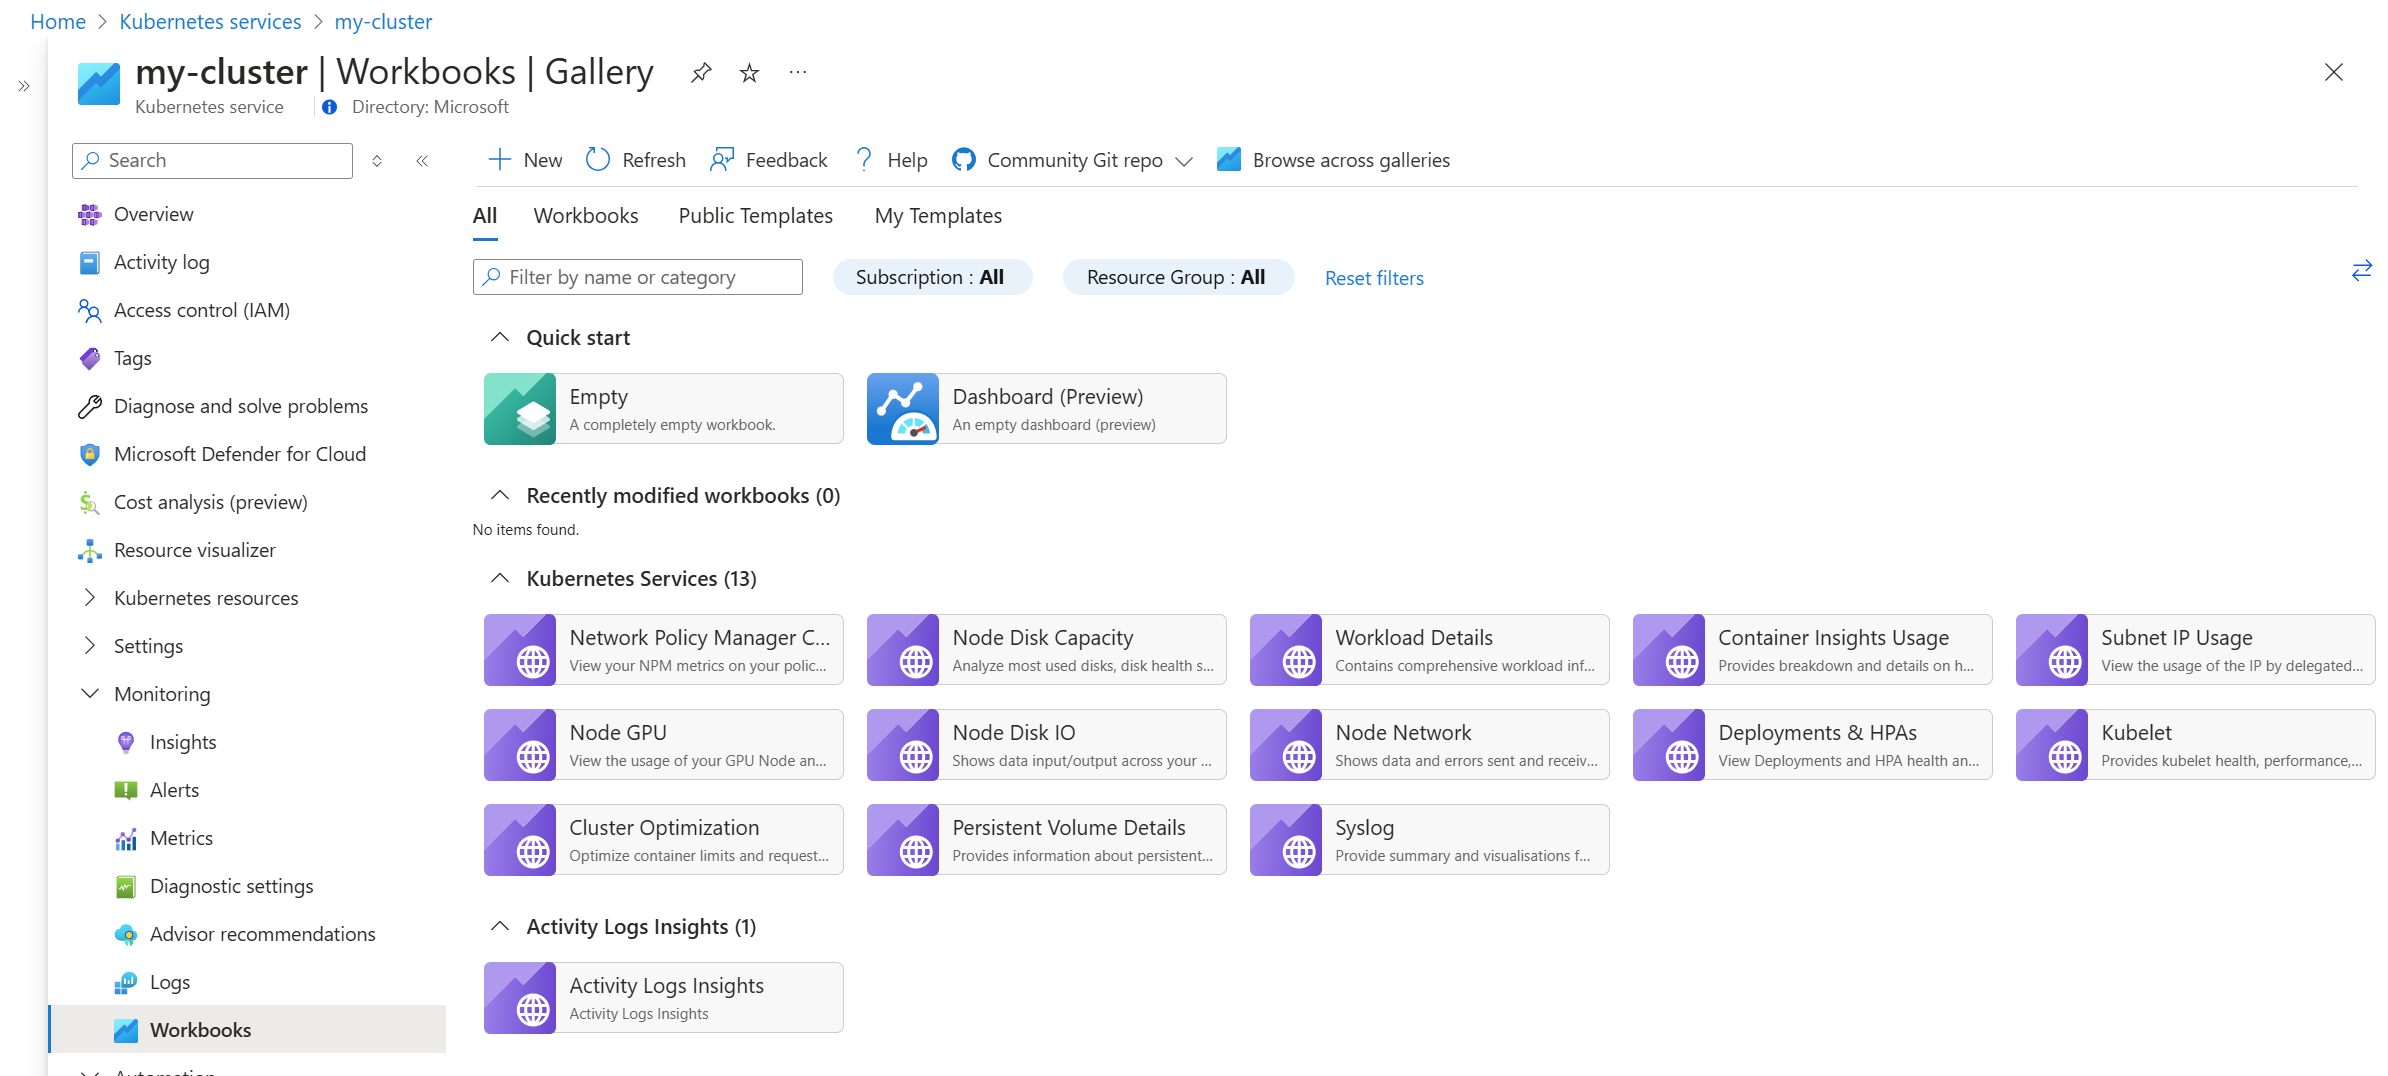Image resolution: width=2388 pixels, height=1076 pixels.
Task: Collapse the Kubernetes Services section
Action: tap(499, 579)
